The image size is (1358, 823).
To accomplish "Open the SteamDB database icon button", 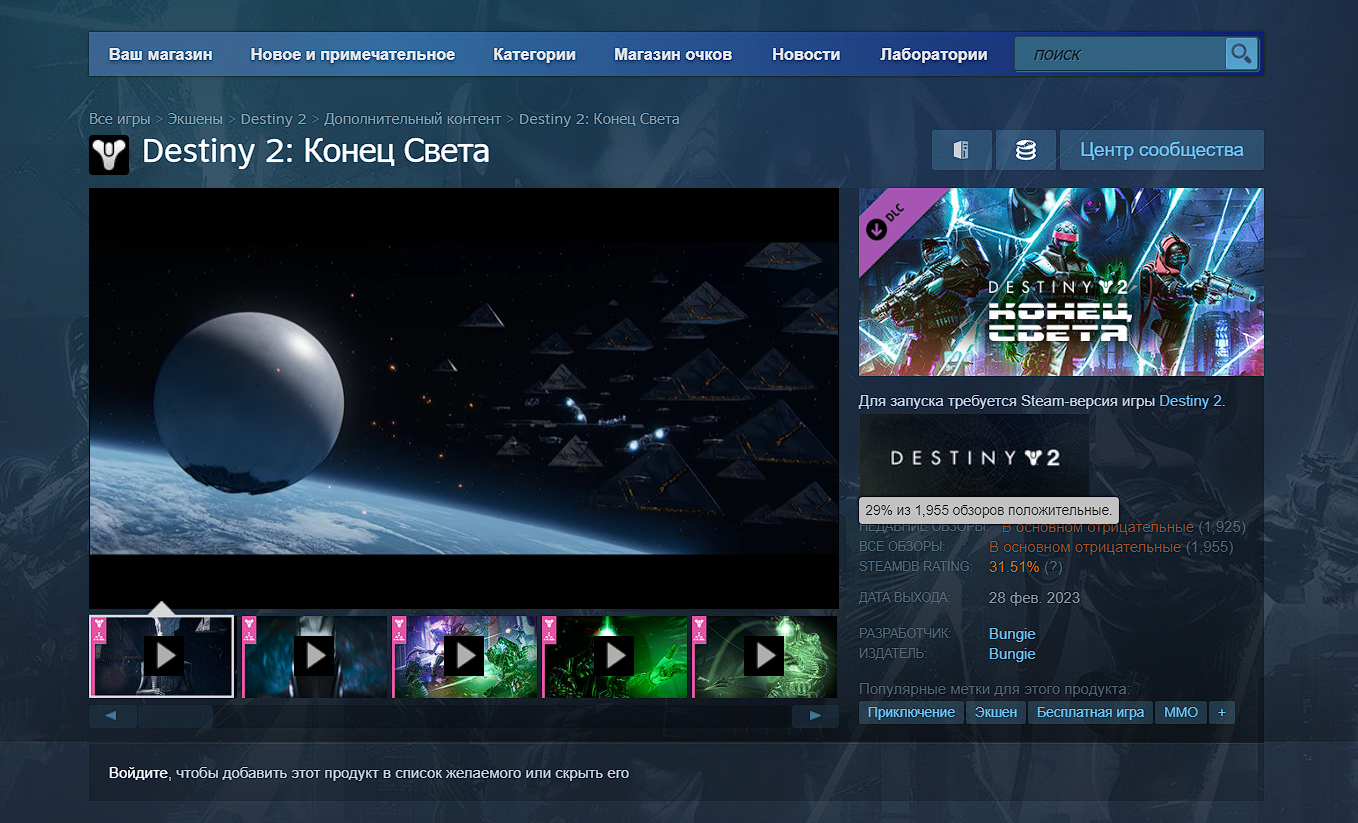I will click(x=1025, y=150).
